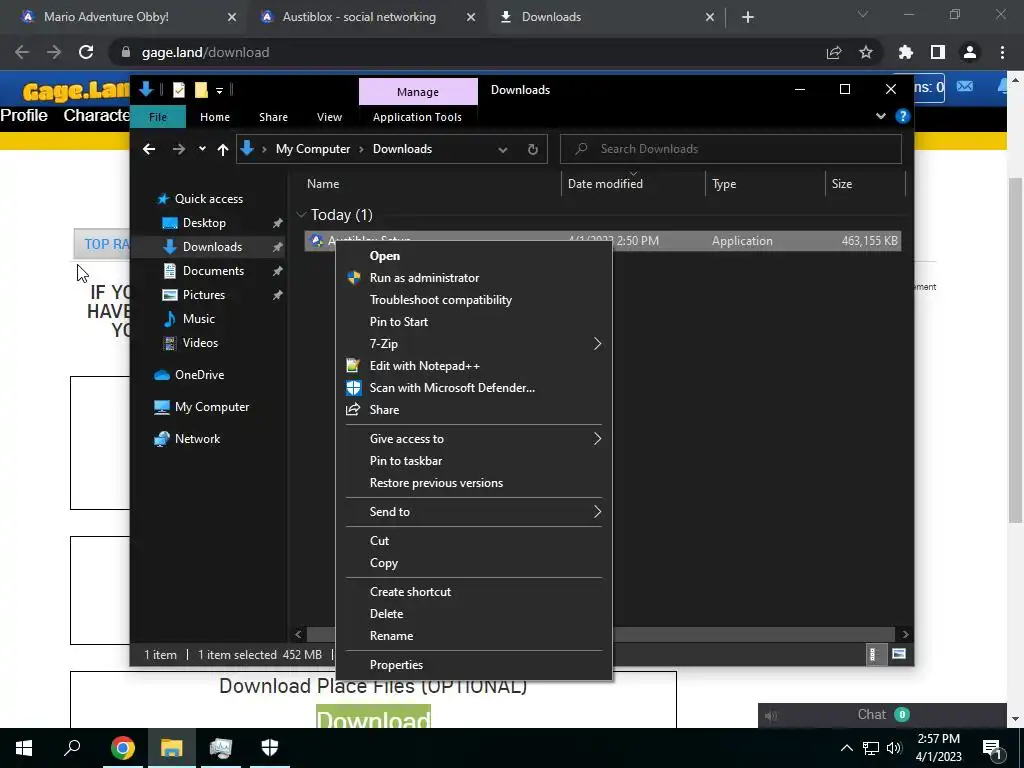Image resolution: width=1024 pixels, height=768 pixels.
Task: Click Pin to Start
Action: click(x=473, y=322)
